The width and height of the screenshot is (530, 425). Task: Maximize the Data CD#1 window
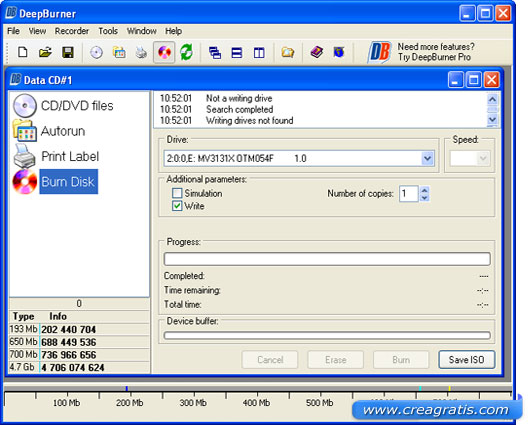tap(474, 80)
